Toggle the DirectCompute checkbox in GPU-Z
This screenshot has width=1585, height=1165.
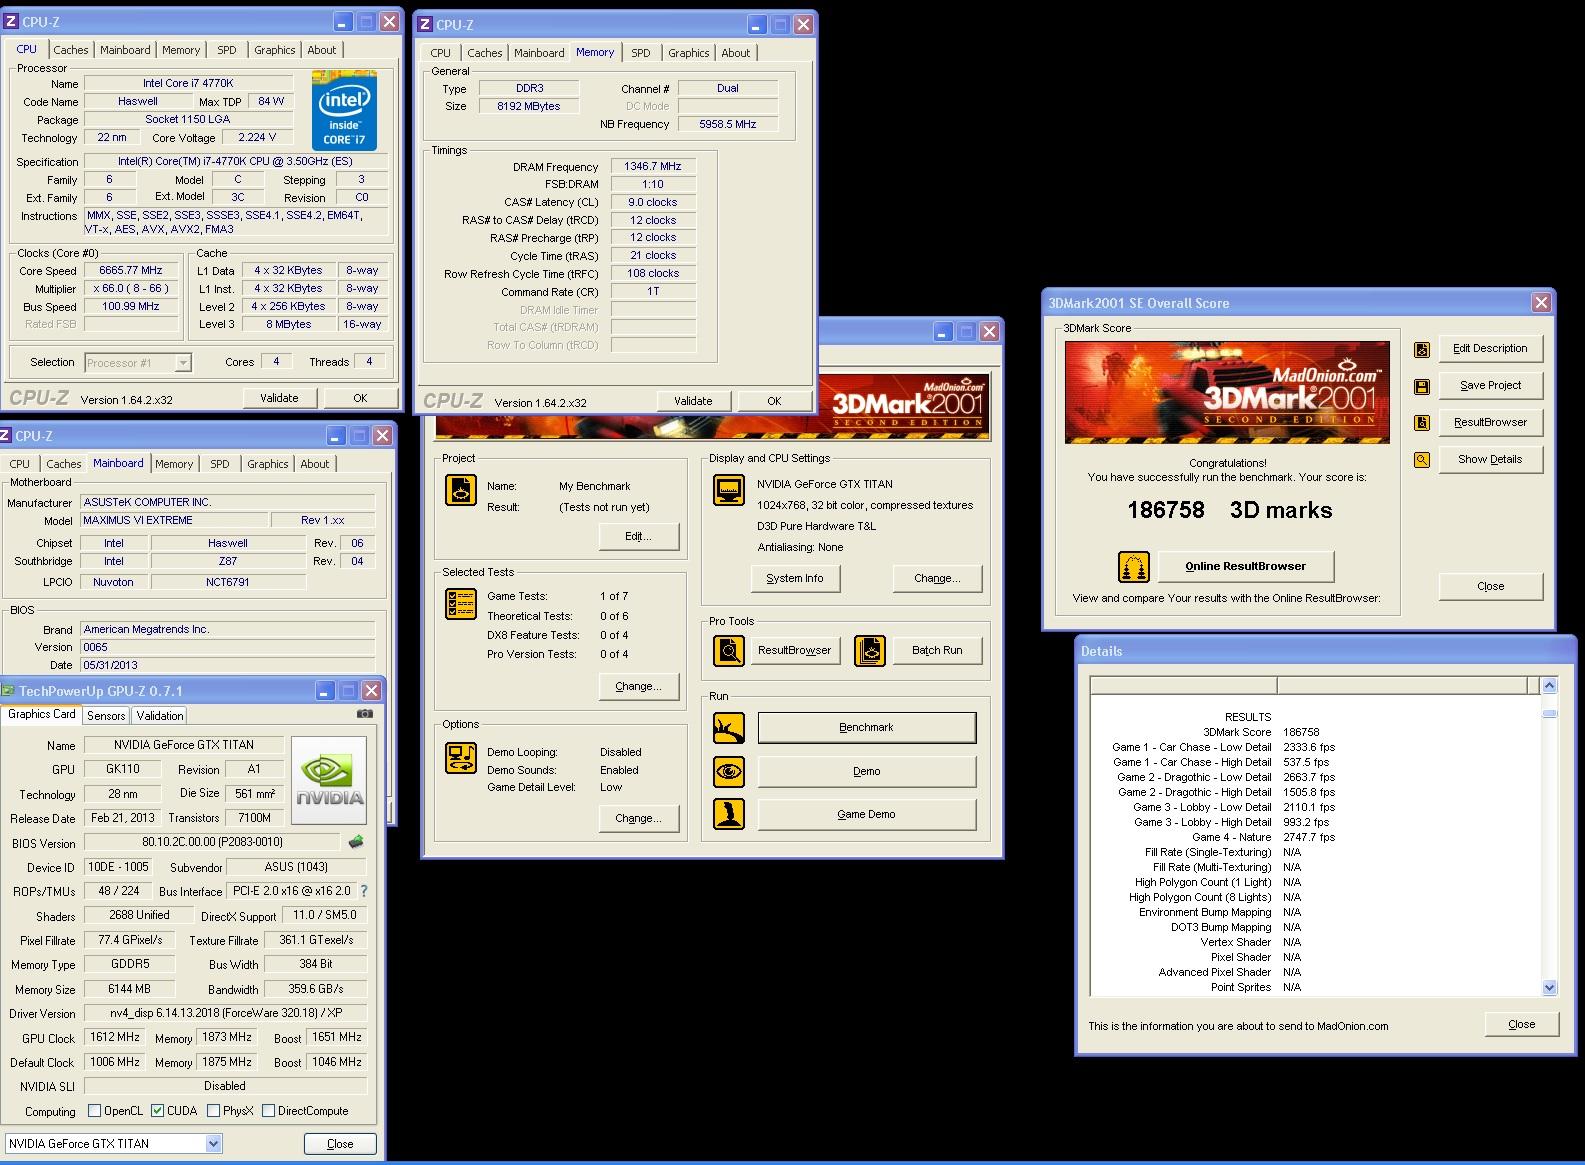click(x=268, y=1111)
